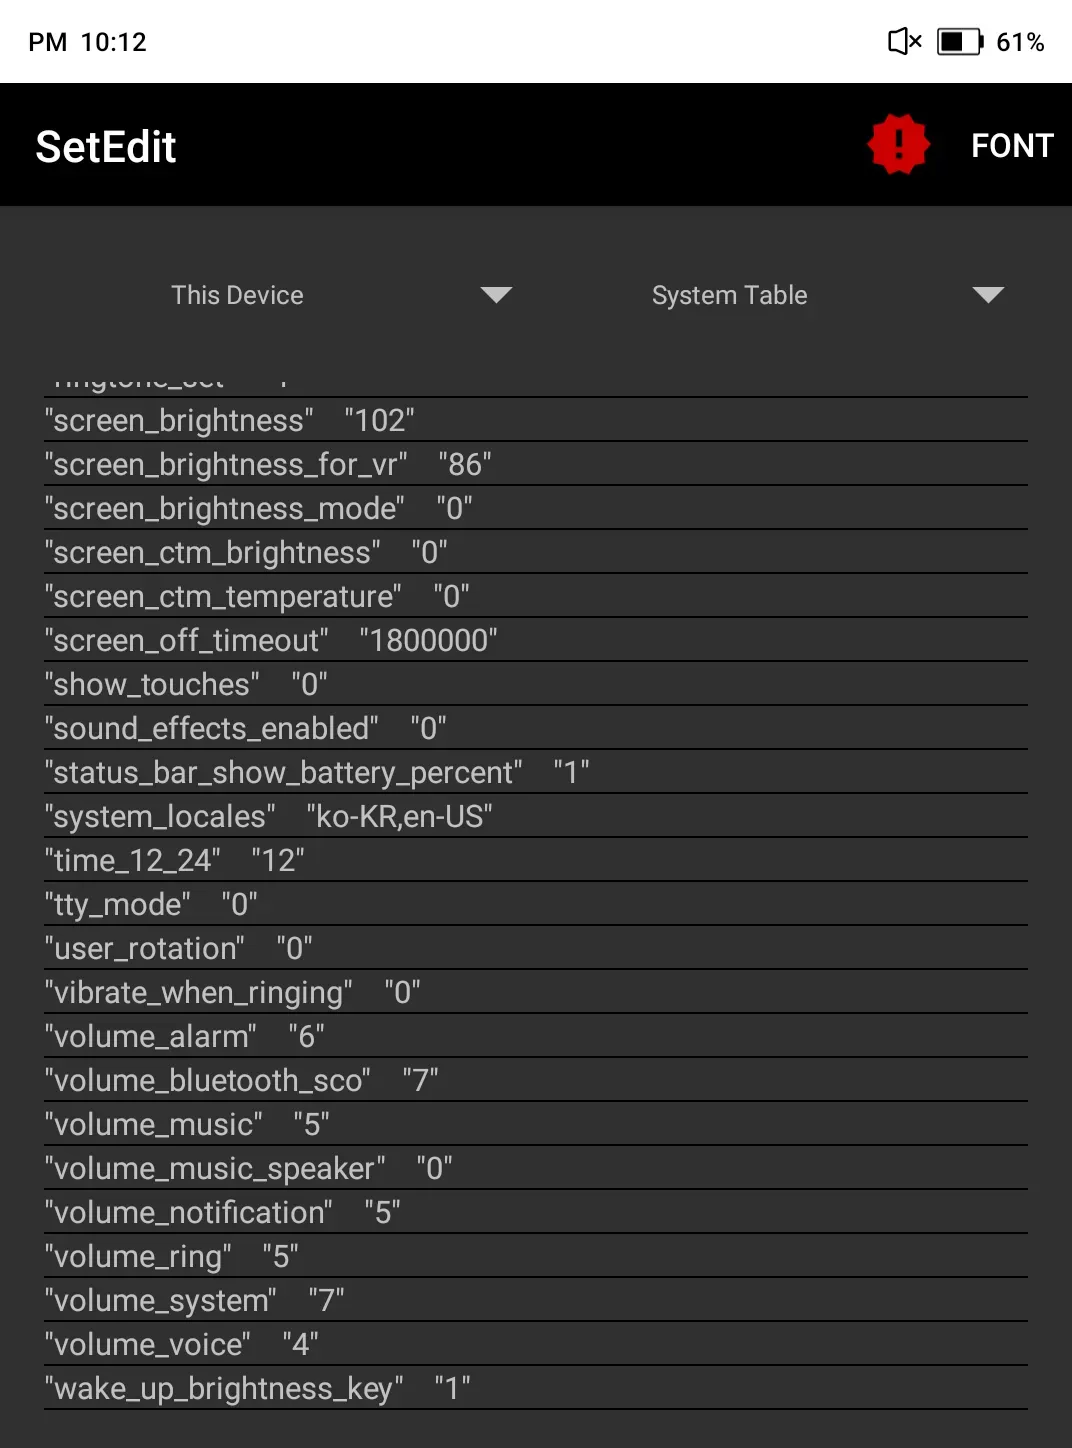
Task: Expand the System Table dropdown arrow
Action: [x=988, y=295]
